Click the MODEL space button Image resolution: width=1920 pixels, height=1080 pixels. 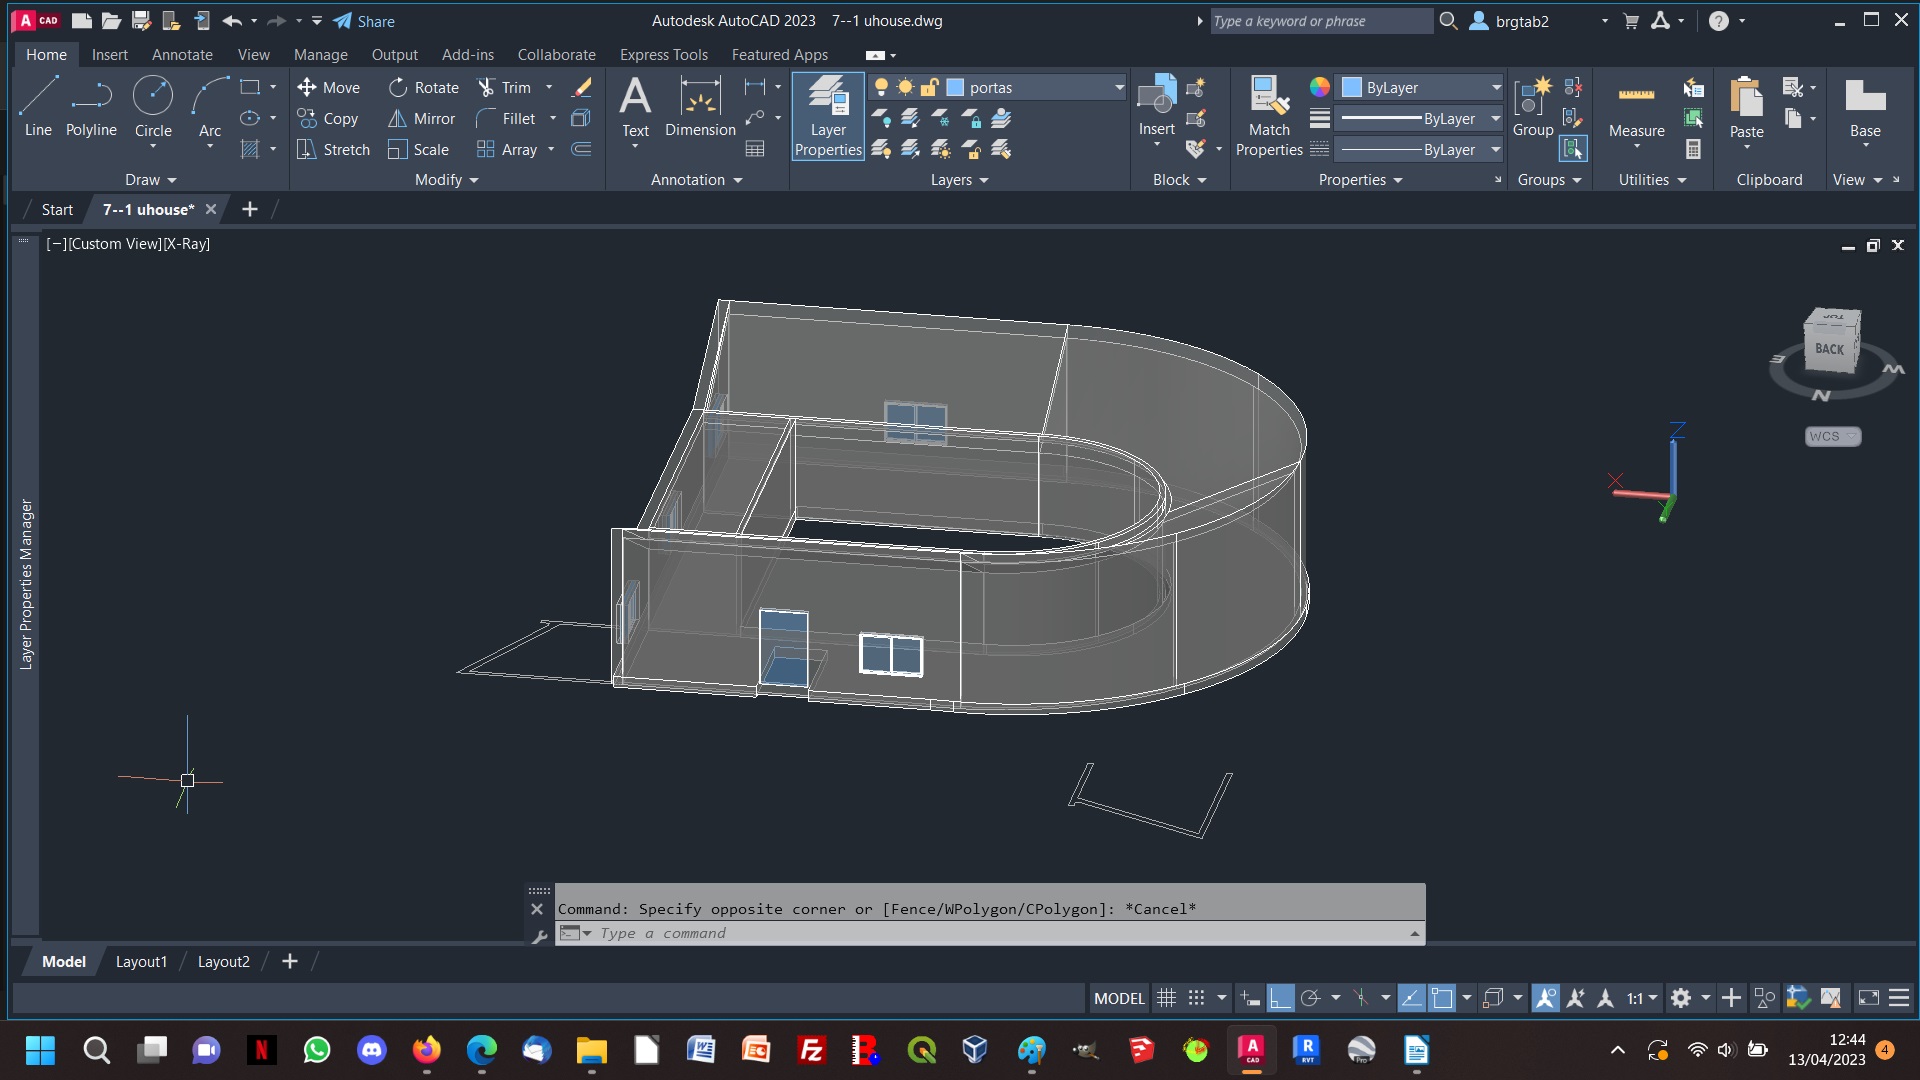(1119, 998)
